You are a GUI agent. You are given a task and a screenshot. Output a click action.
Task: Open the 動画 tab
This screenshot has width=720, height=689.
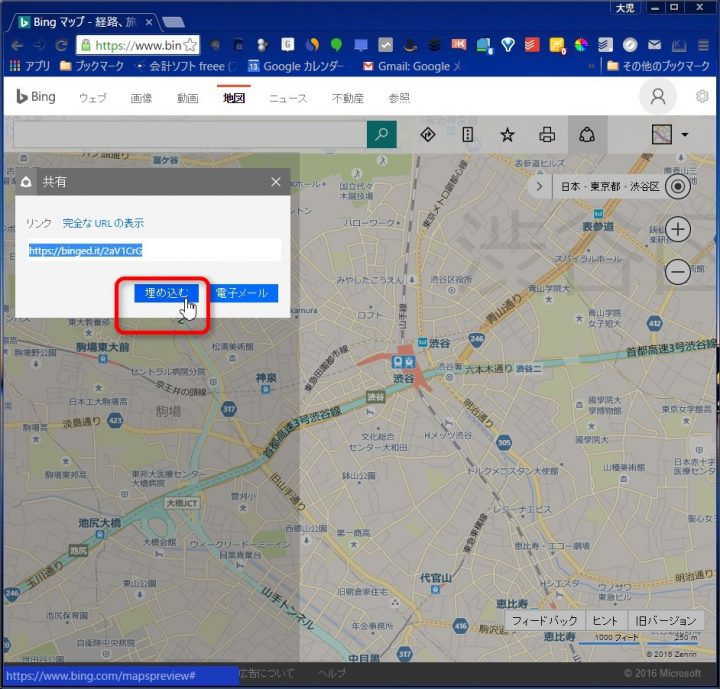188,98
